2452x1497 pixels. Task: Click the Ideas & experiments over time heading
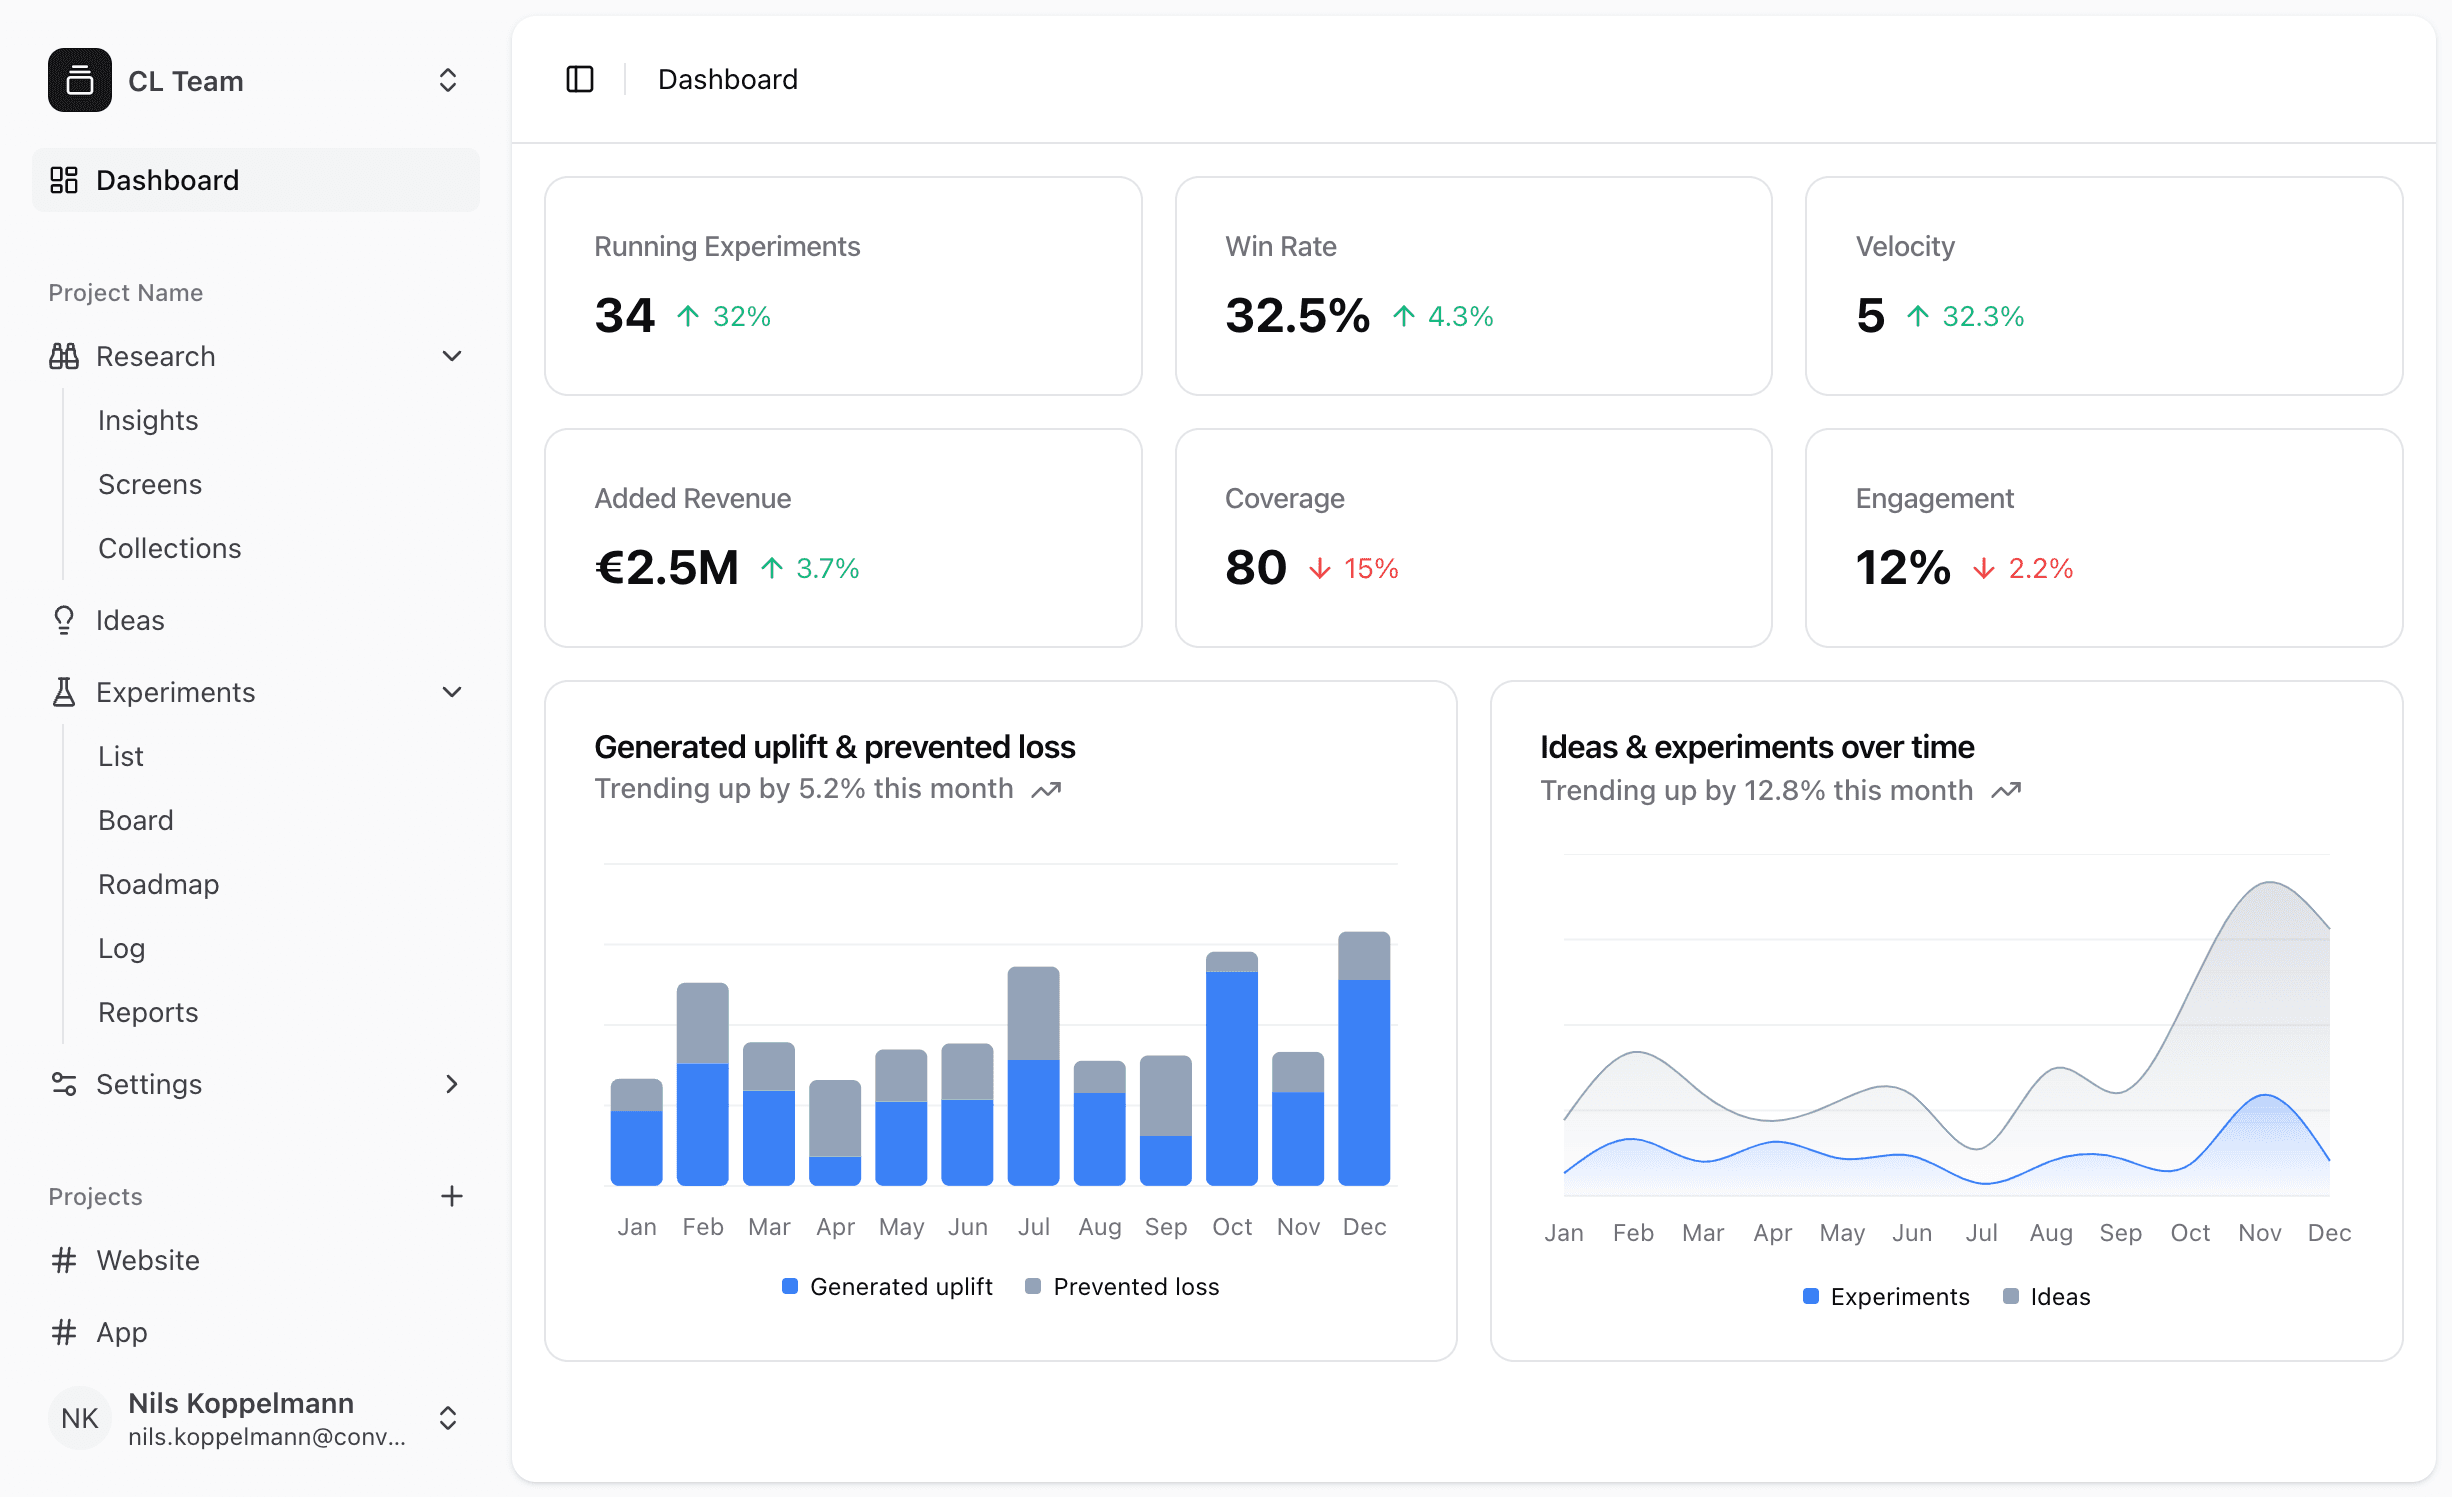point(1757,747)
